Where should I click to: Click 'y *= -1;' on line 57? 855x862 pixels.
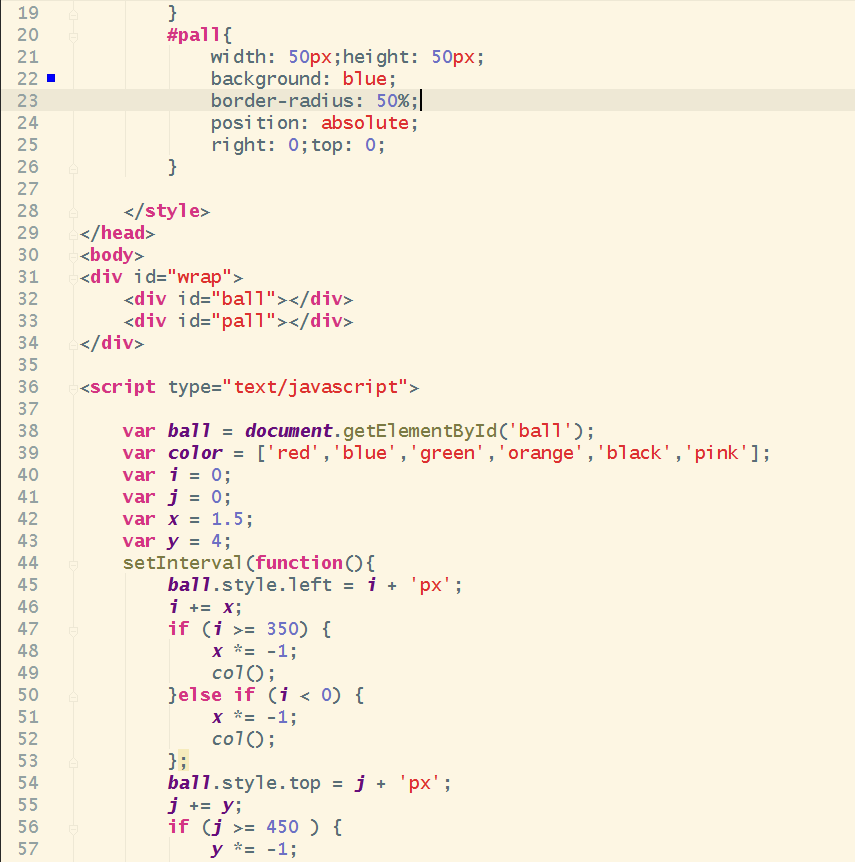pos(255,849)
